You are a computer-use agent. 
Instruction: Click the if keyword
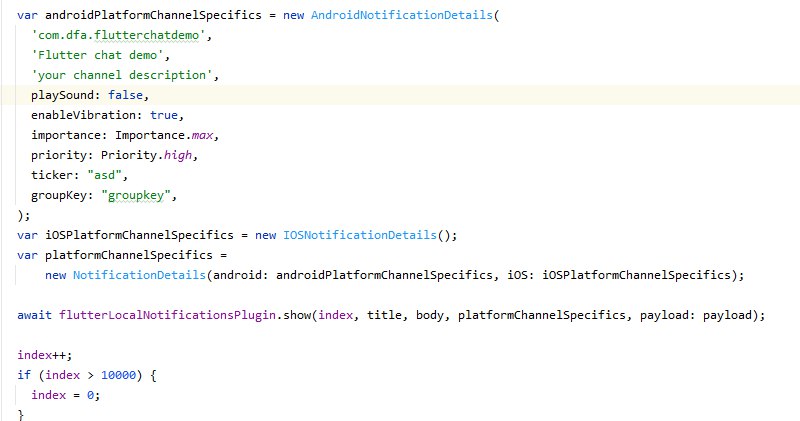coord(24,375)
